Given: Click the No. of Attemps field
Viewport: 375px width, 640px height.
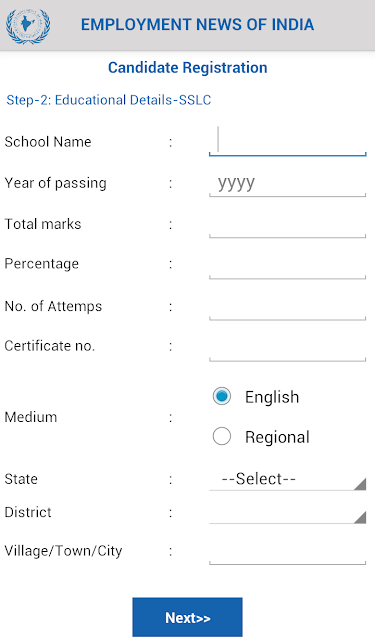Looking at the screenshot, I should point(287,306).
